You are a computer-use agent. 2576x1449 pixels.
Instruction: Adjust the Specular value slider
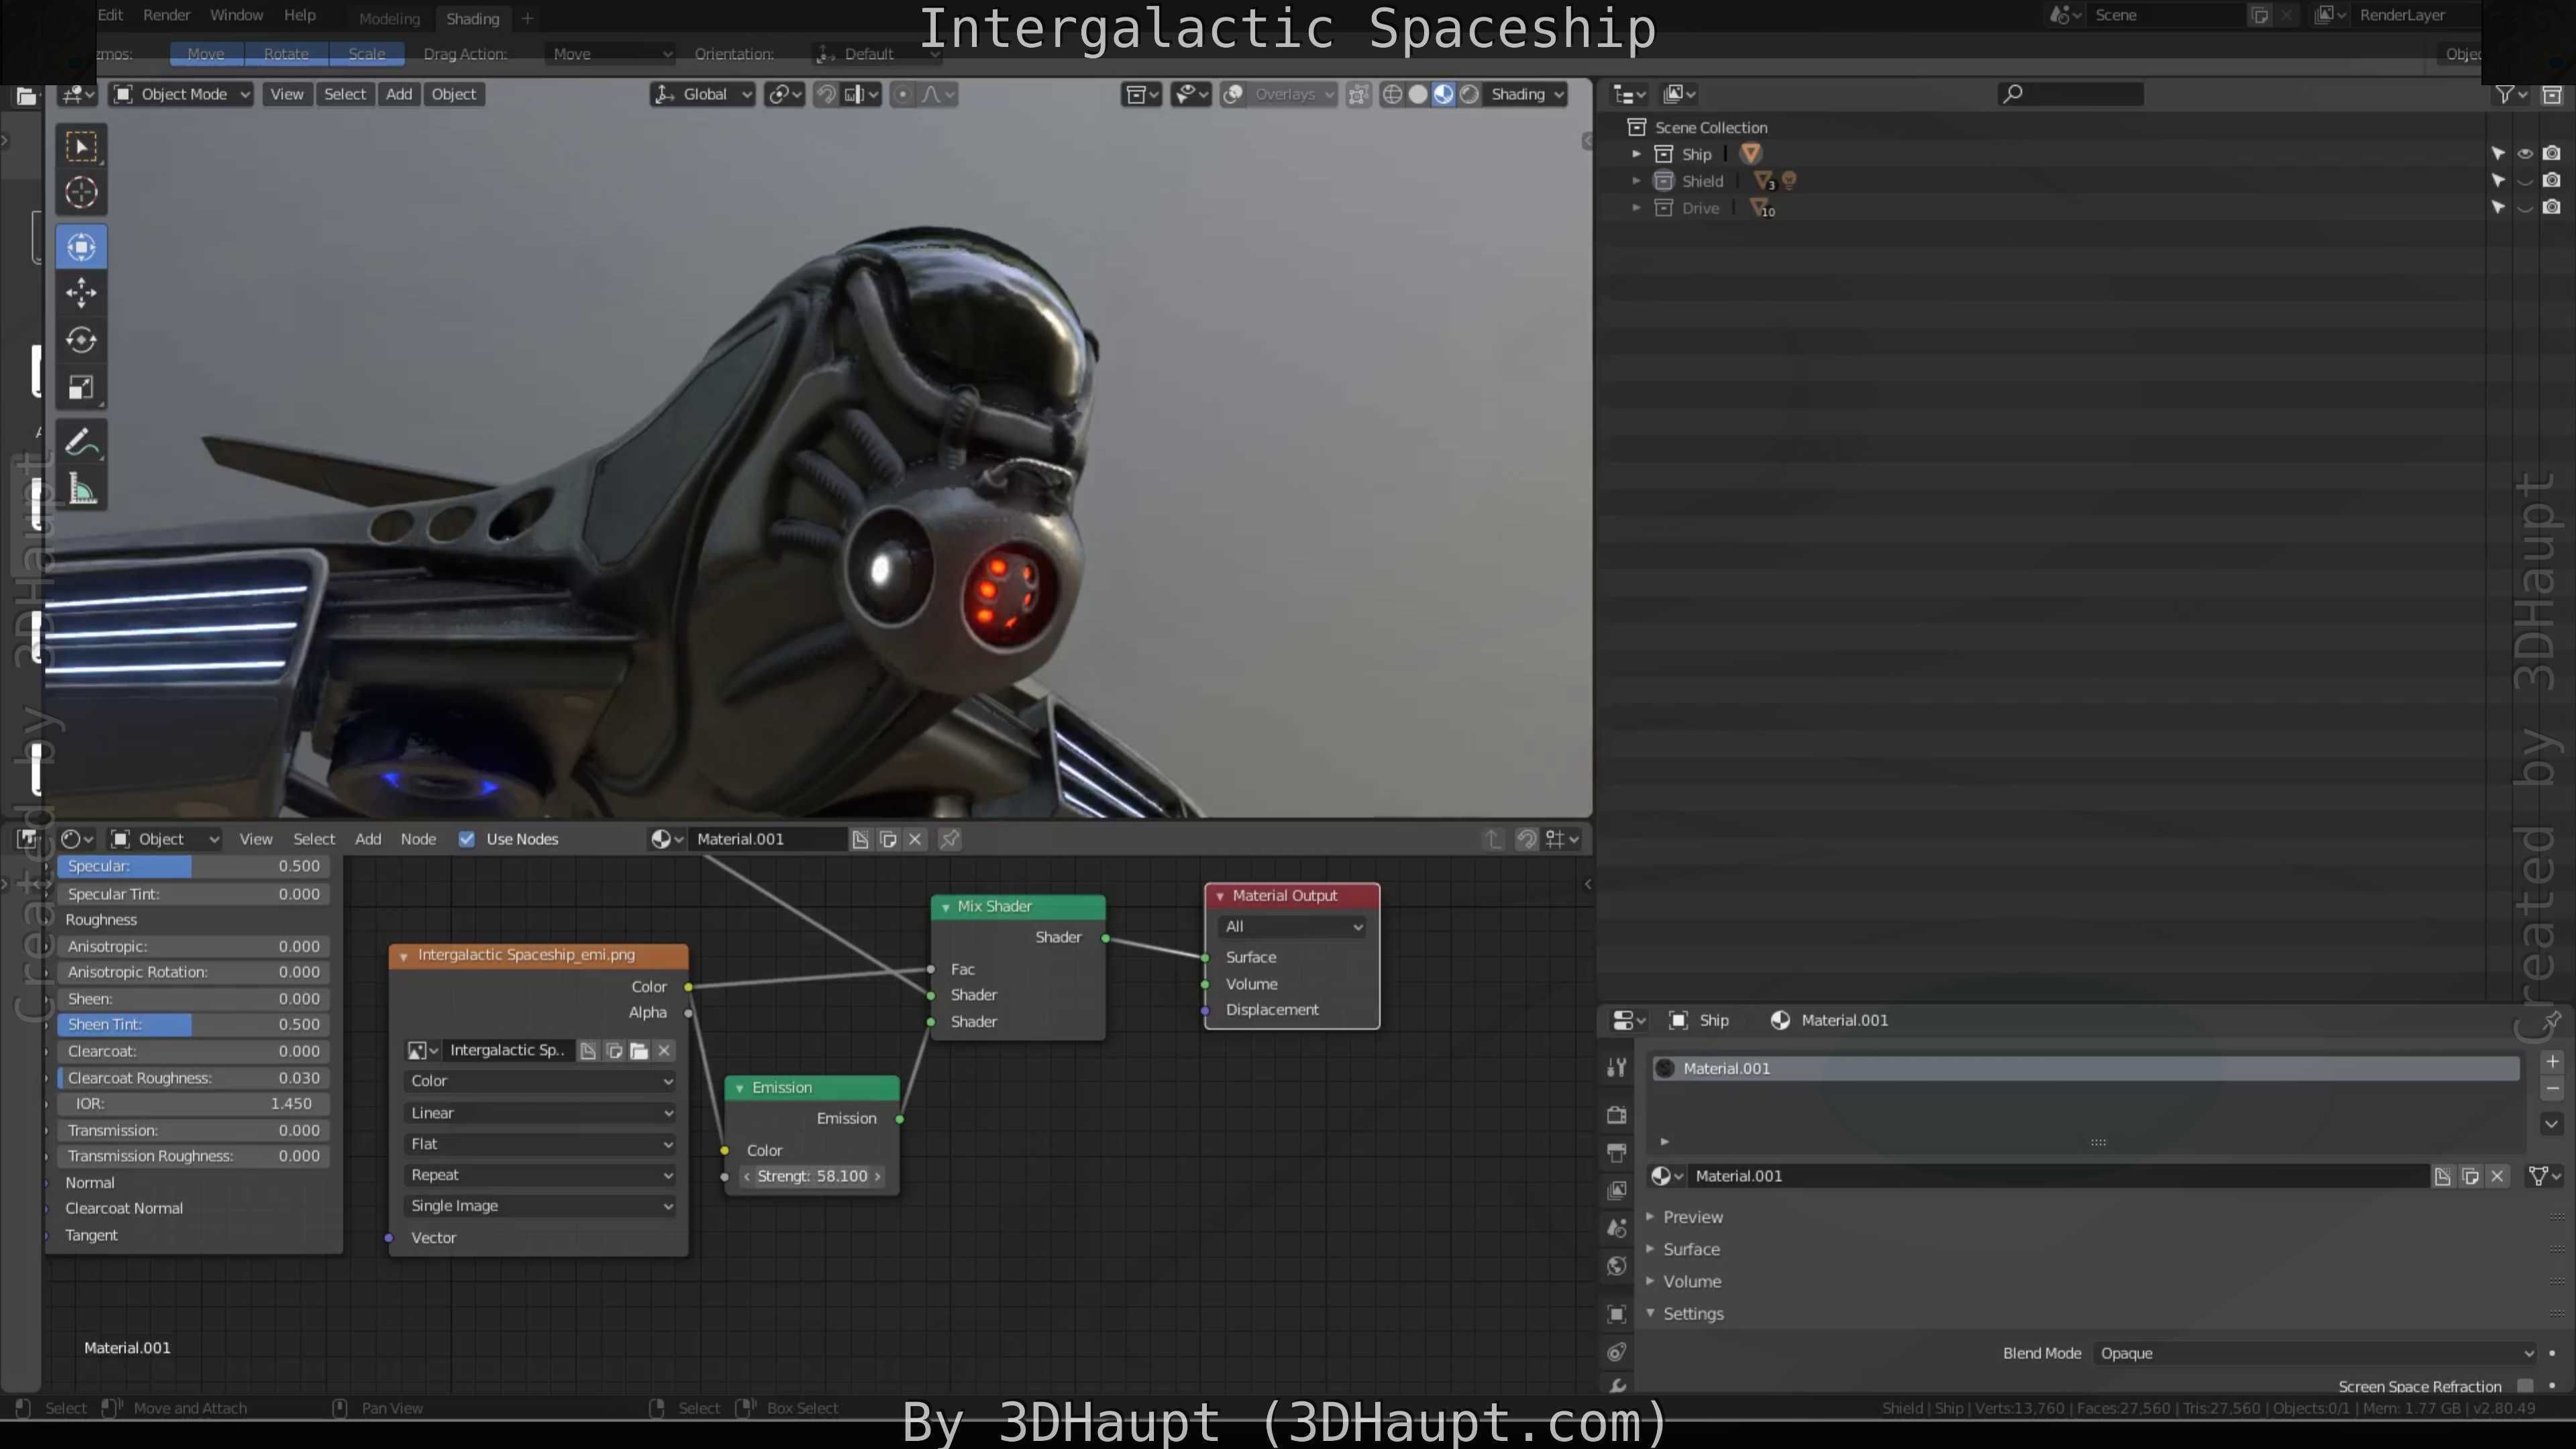point(193,866)
